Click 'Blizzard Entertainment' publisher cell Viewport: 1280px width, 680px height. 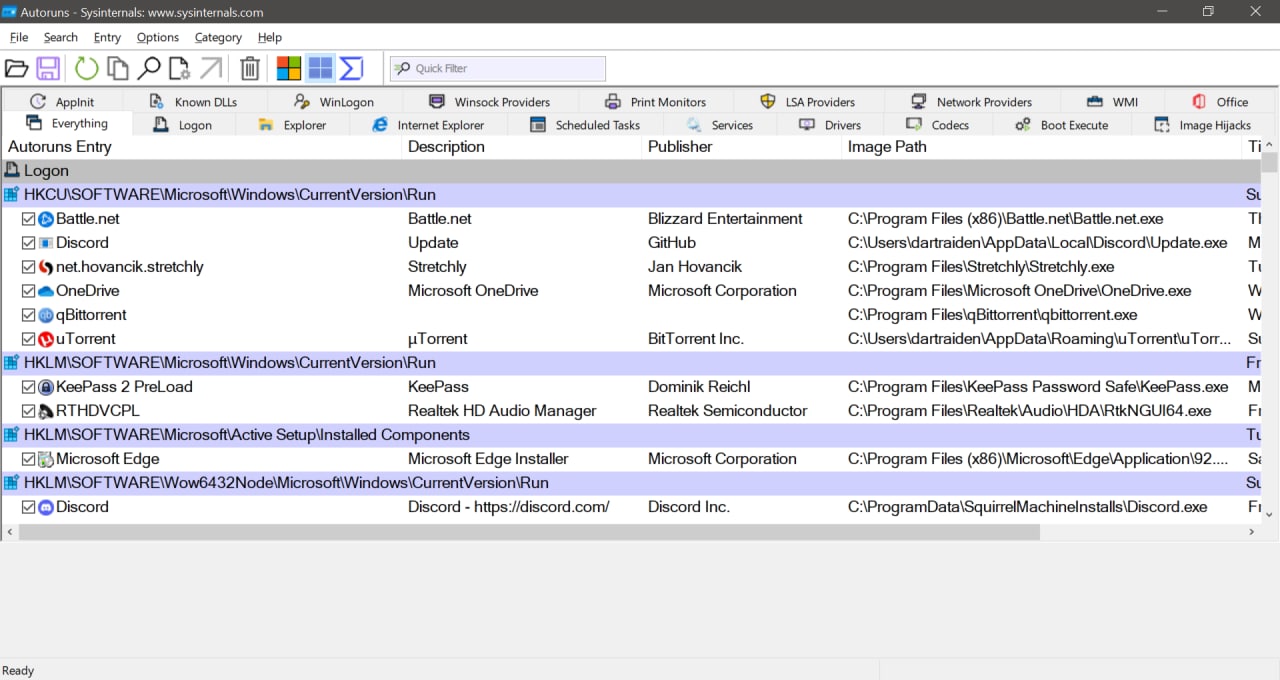click(x=725, y=219)
